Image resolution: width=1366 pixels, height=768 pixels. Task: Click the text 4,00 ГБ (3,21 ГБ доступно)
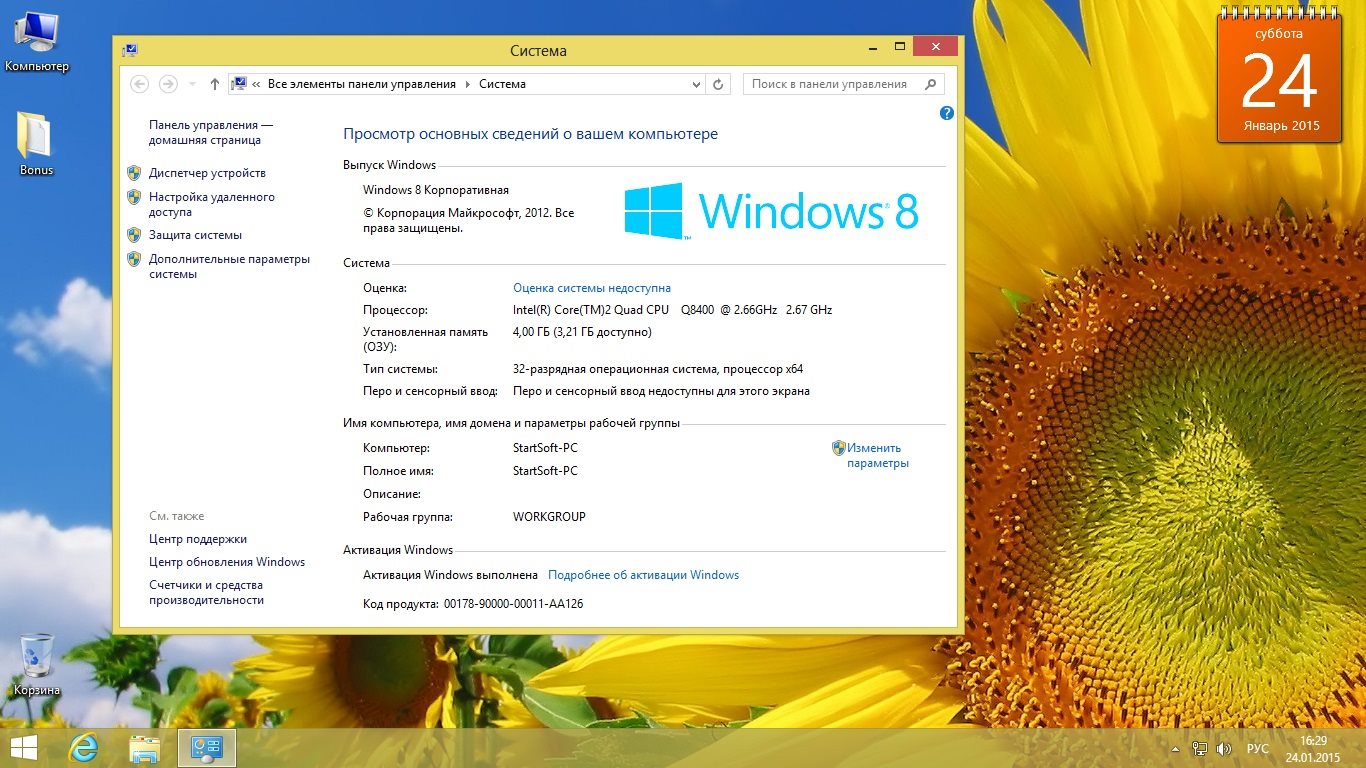[x=582, y=332]
